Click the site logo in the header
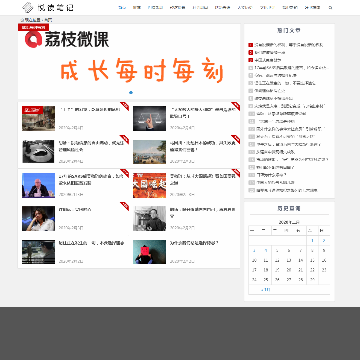Image resolution: width=360 pixels, height=360 pixels. click(48, 7)
